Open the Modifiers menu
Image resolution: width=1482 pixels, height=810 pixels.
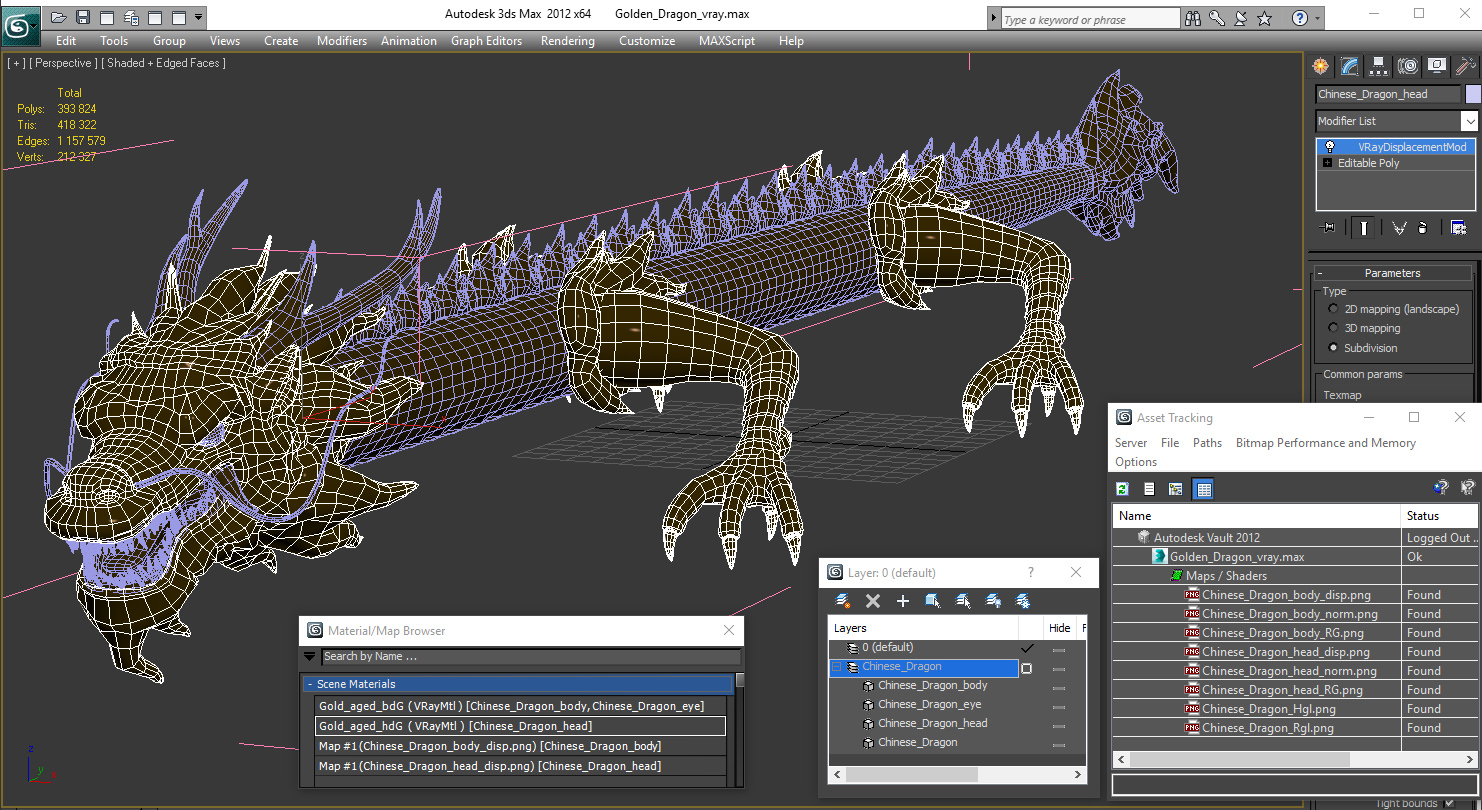342,41
